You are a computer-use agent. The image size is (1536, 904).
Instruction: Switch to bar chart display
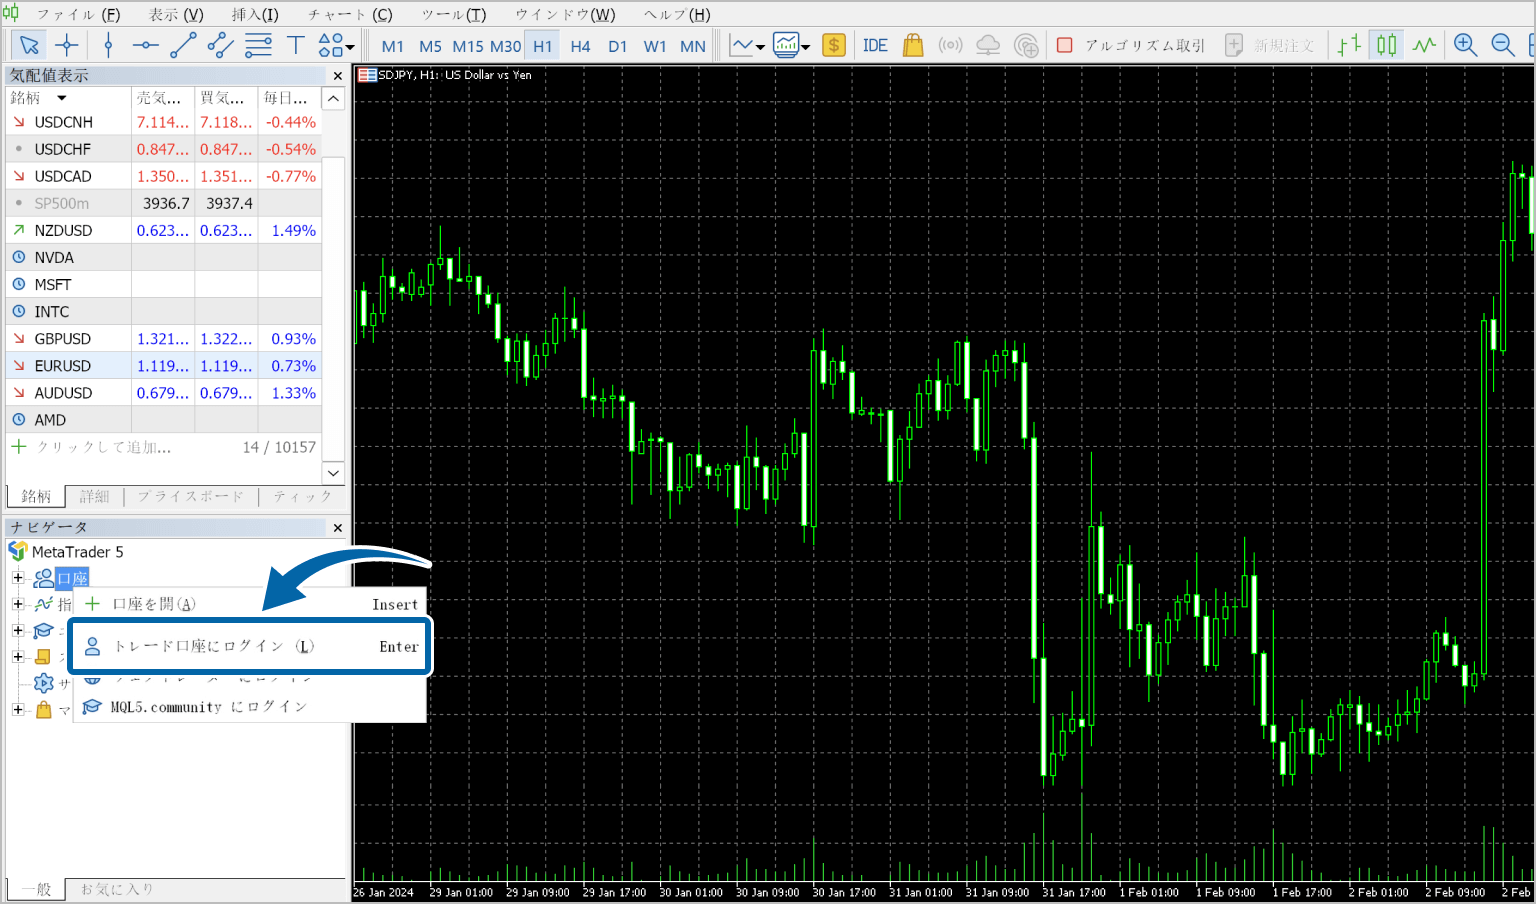click(1350, 45)
